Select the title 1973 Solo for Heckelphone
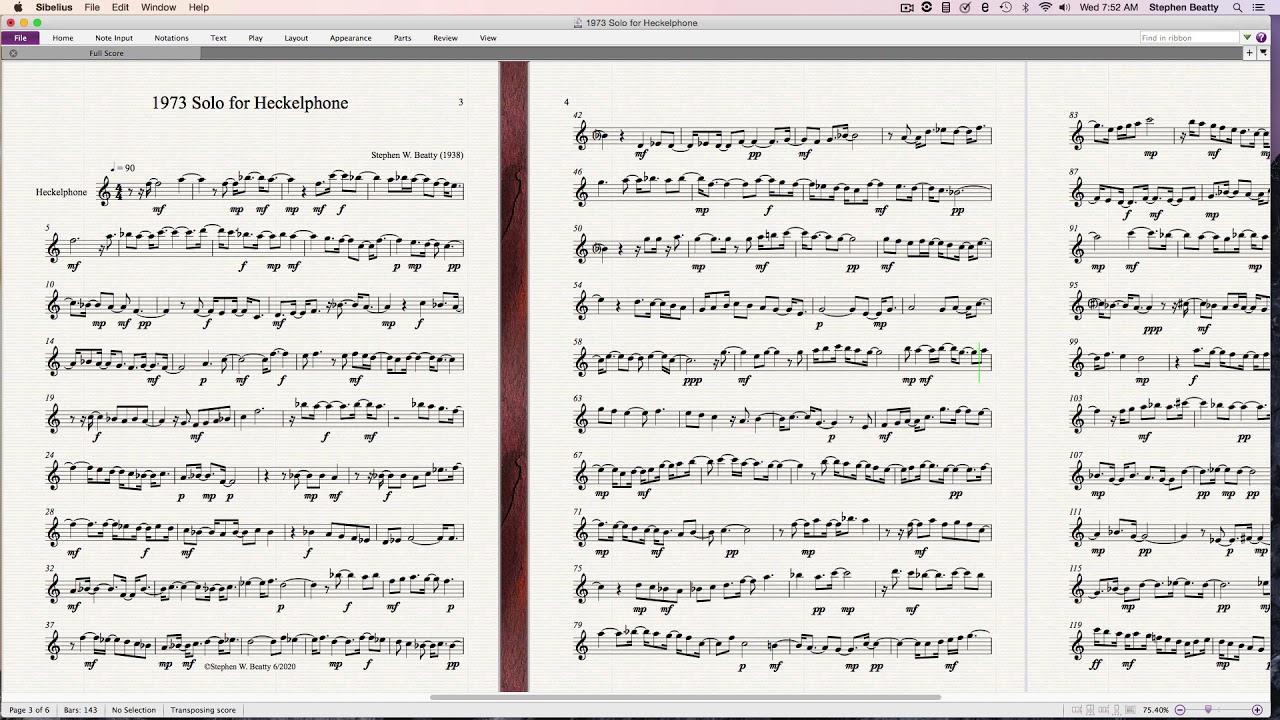This screenshot has width=1280, height=720. [x=250, y=103]
